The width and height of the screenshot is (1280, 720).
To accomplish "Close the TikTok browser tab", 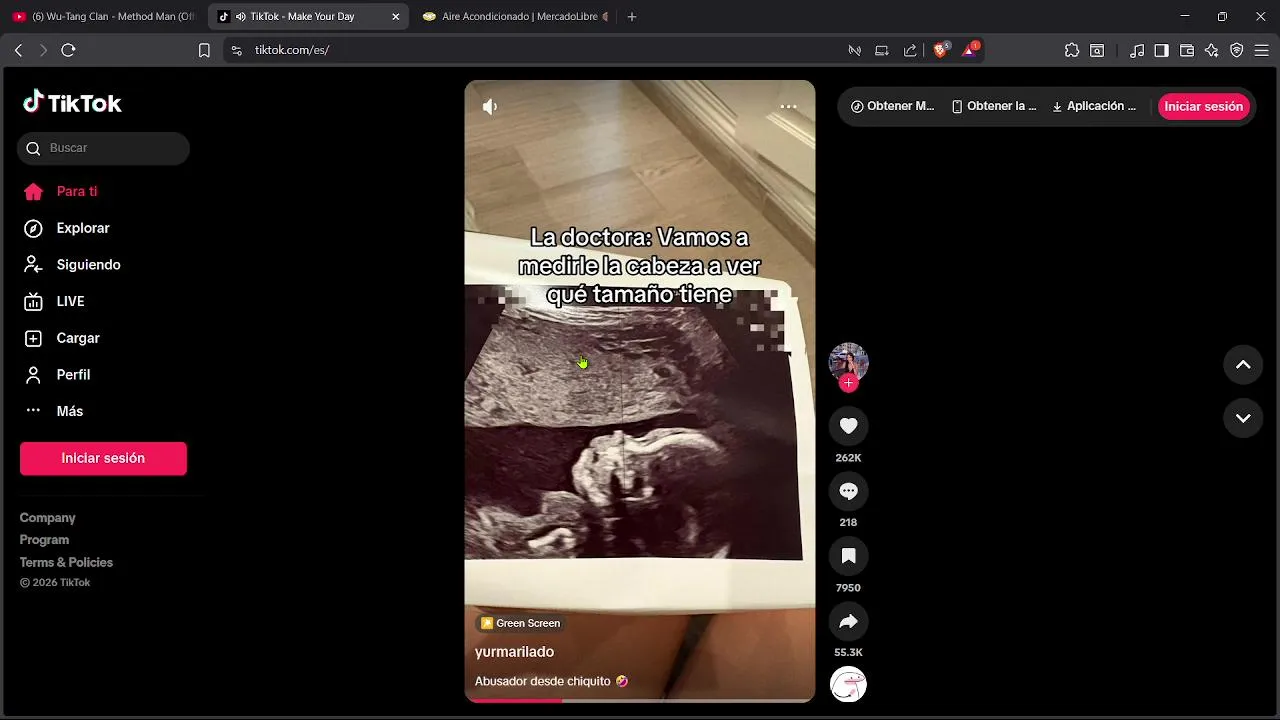I will point(396,16).
